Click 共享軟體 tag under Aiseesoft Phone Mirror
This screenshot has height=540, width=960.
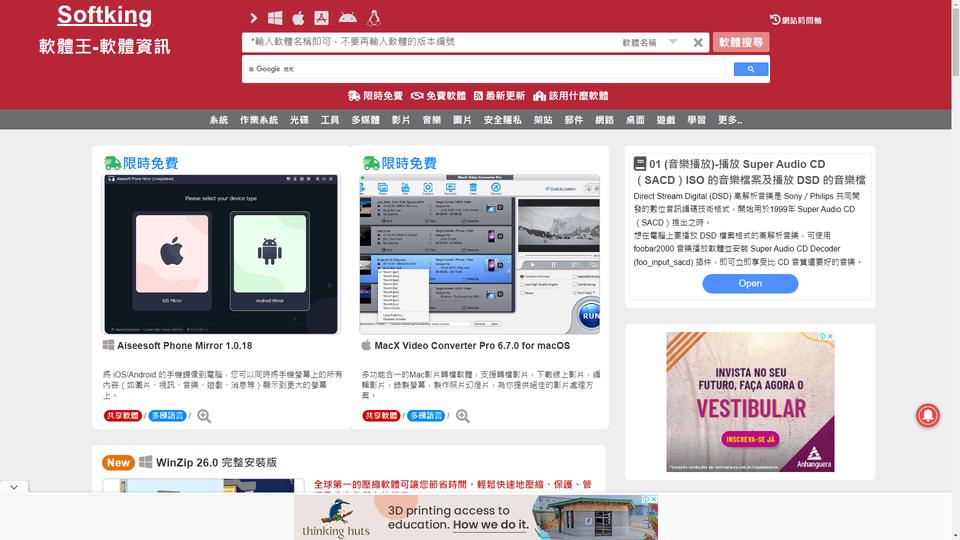pos(122,416)
